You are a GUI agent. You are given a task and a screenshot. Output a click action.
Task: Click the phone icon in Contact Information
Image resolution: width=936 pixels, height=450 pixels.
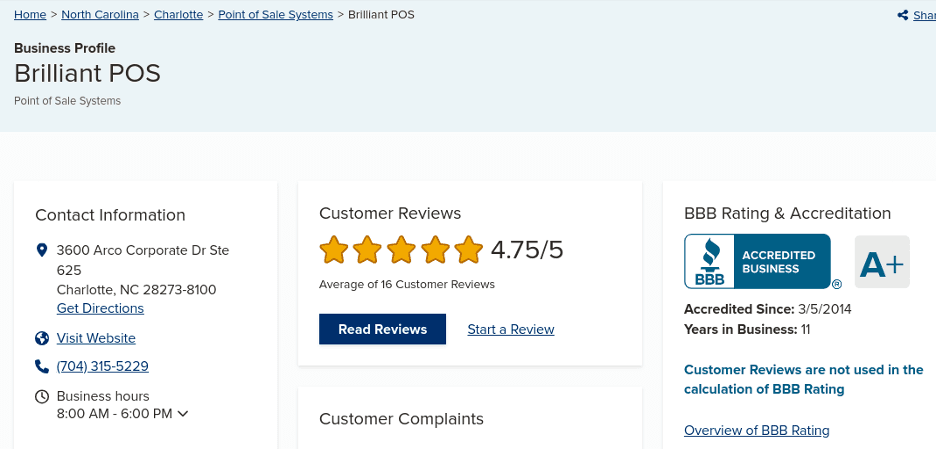(42, 366)
